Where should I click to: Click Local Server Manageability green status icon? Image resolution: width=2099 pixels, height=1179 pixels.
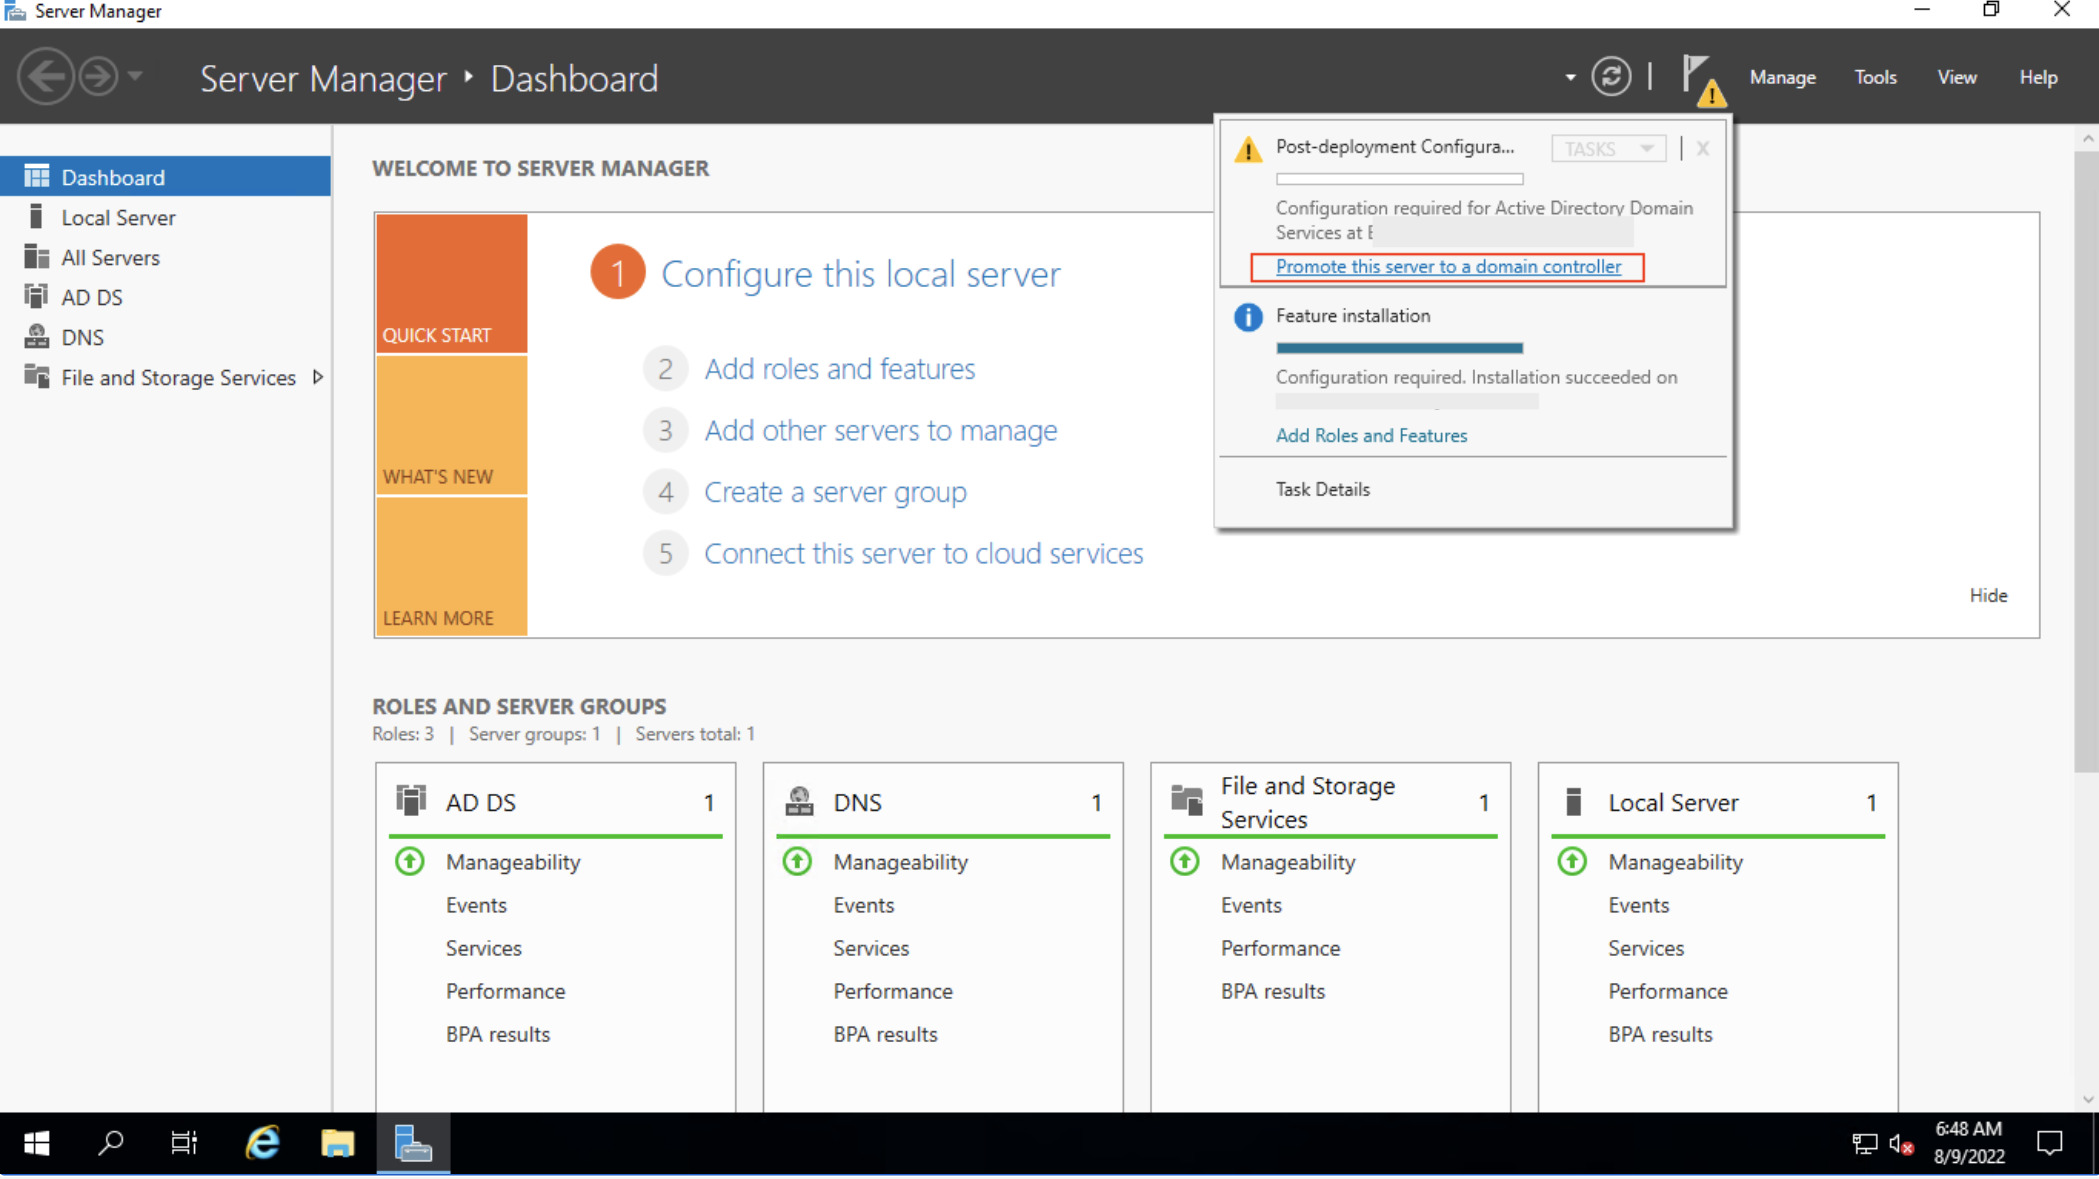tap(1572, 861)
